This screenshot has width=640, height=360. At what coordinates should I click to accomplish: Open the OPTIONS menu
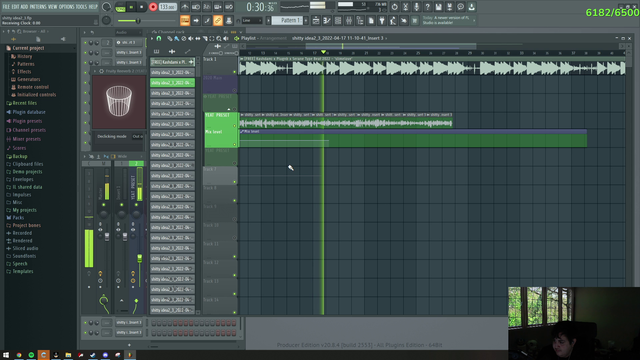(x=67, y=7)
